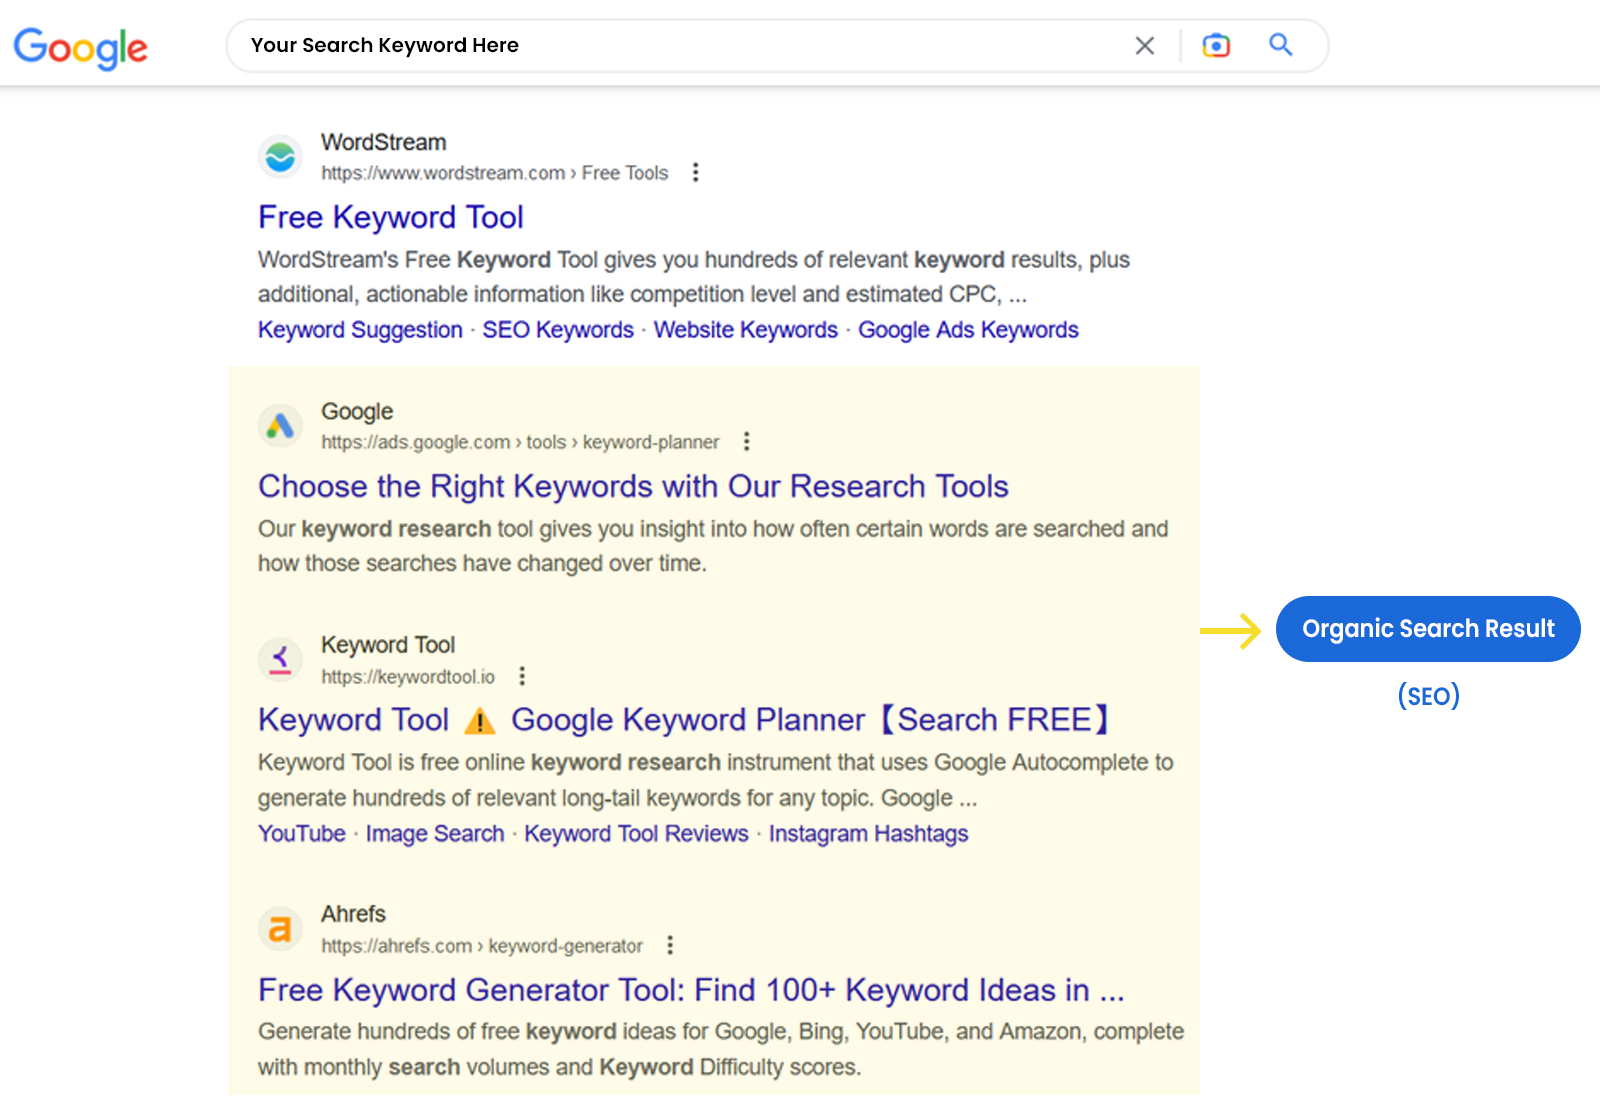
Task: Open Free Keyword Generator Tool result
Action: coord(691,990)
